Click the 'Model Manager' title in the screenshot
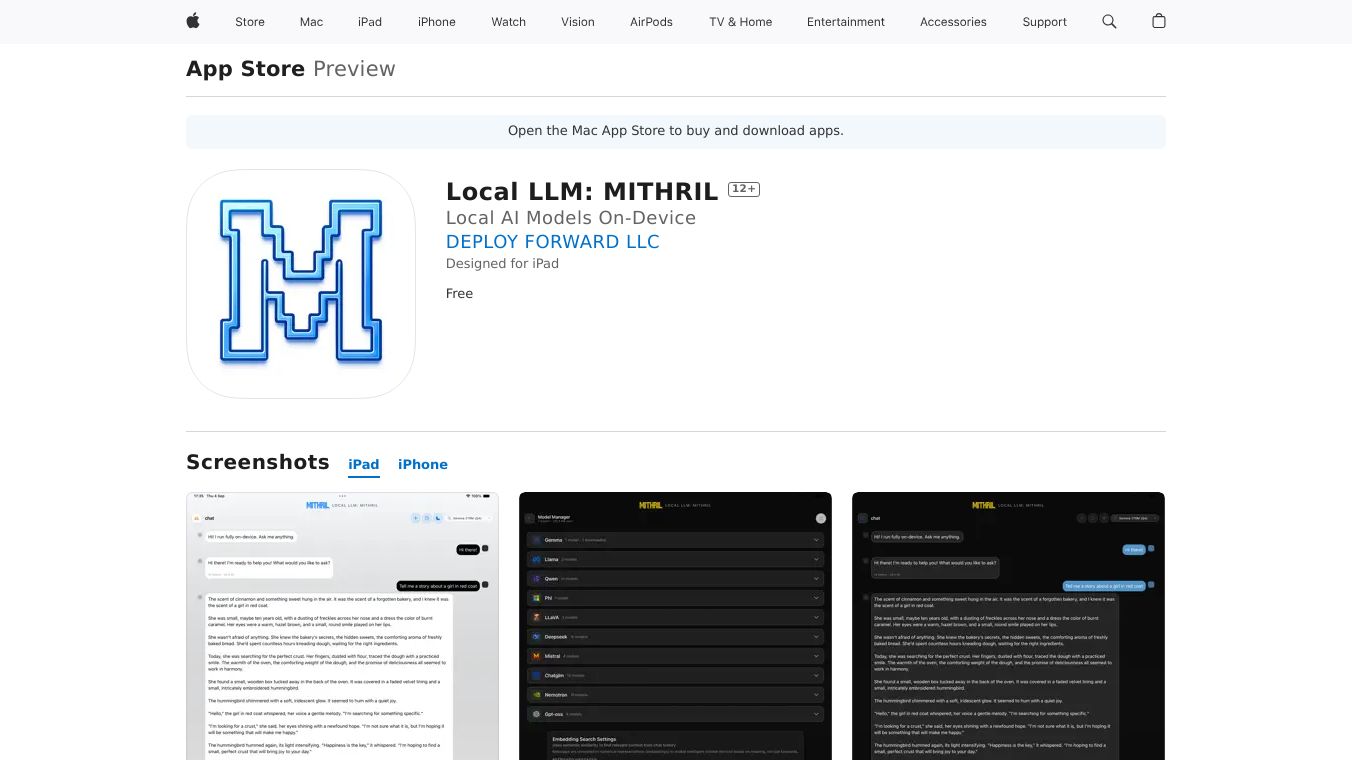 pyautogui.click(x=554, y=517)
